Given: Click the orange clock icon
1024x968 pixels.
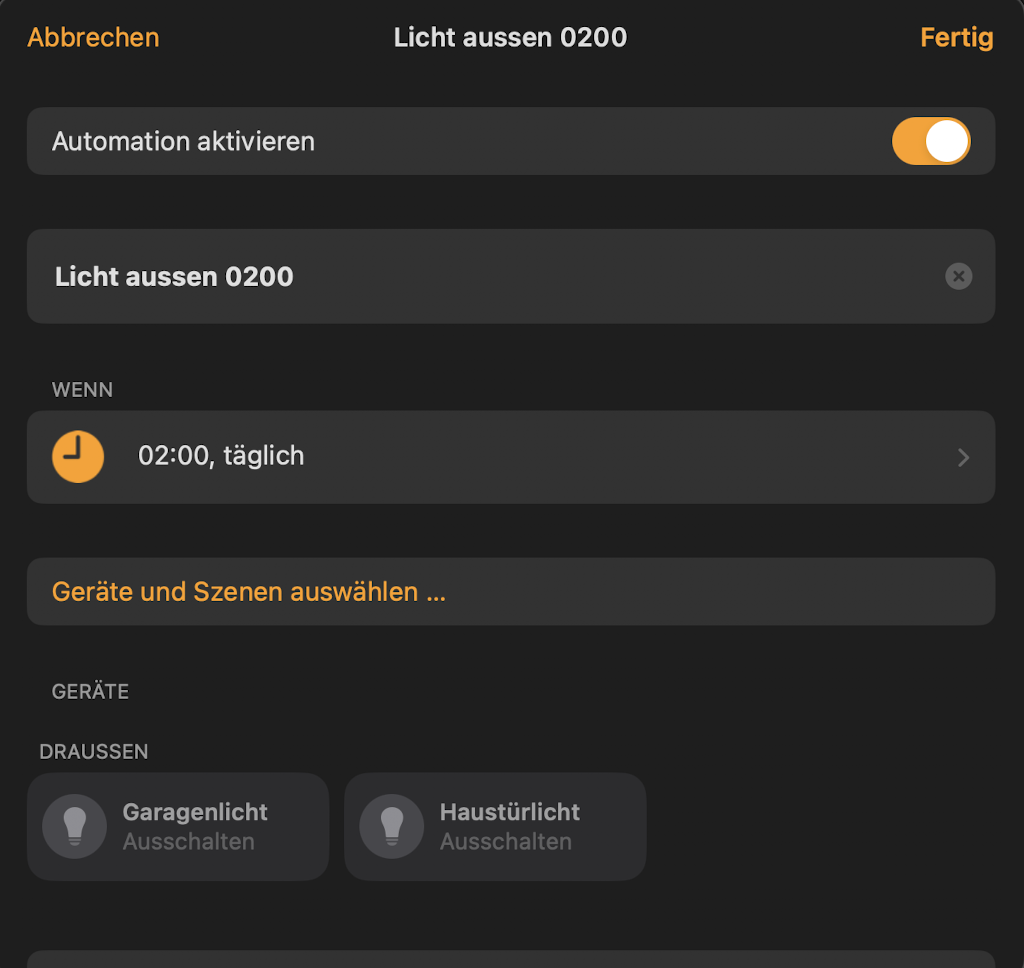Looking at the screenshot, I should point(78,457).
